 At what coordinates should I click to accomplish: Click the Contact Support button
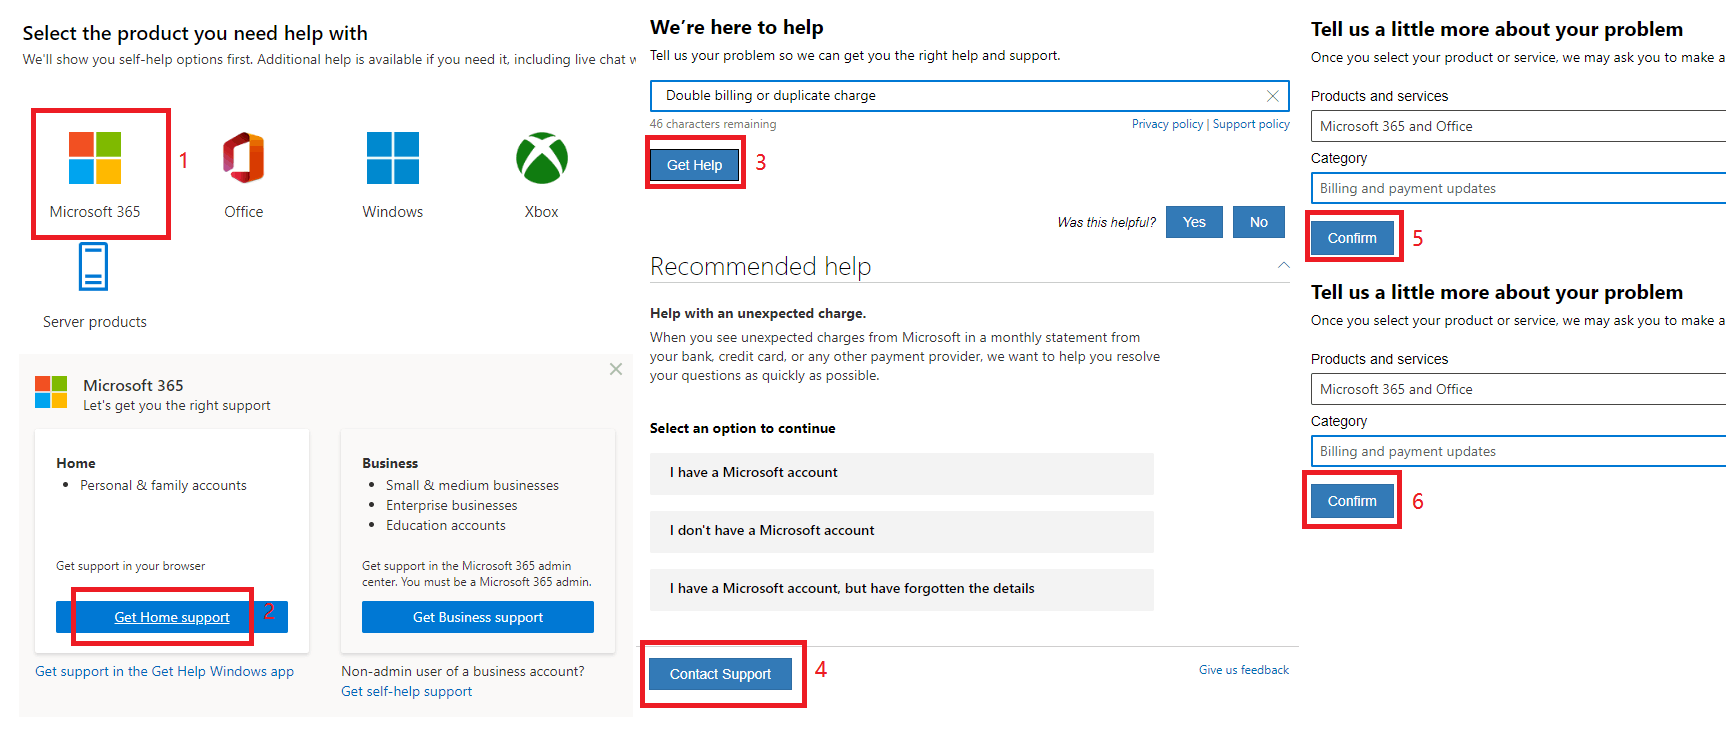point(720,674)
